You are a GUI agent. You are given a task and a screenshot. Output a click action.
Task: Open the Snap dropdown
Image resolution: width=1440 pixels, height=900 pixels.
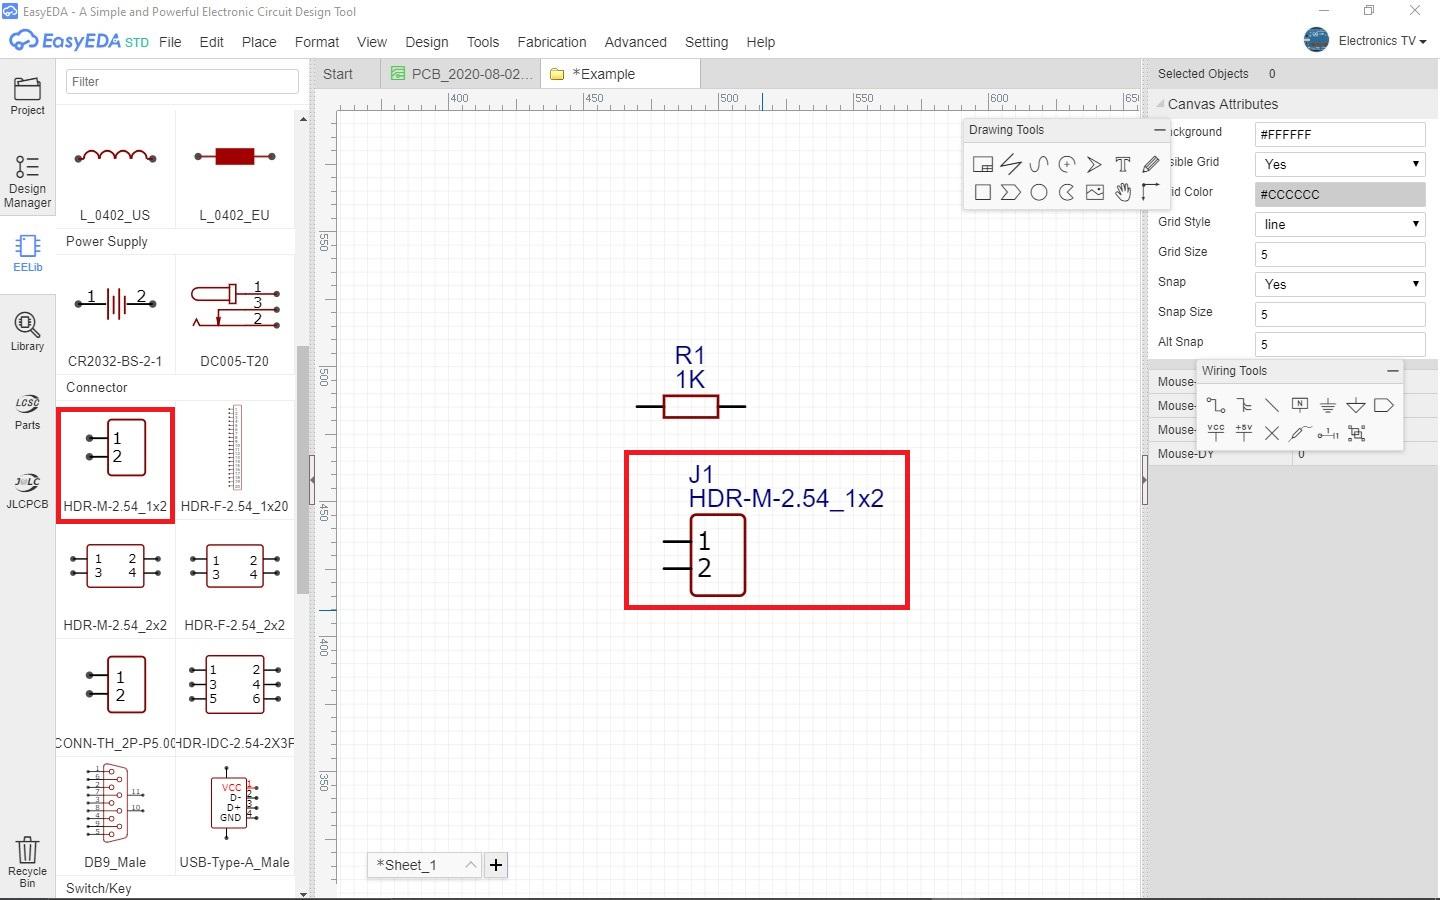tap(1340, 284)
